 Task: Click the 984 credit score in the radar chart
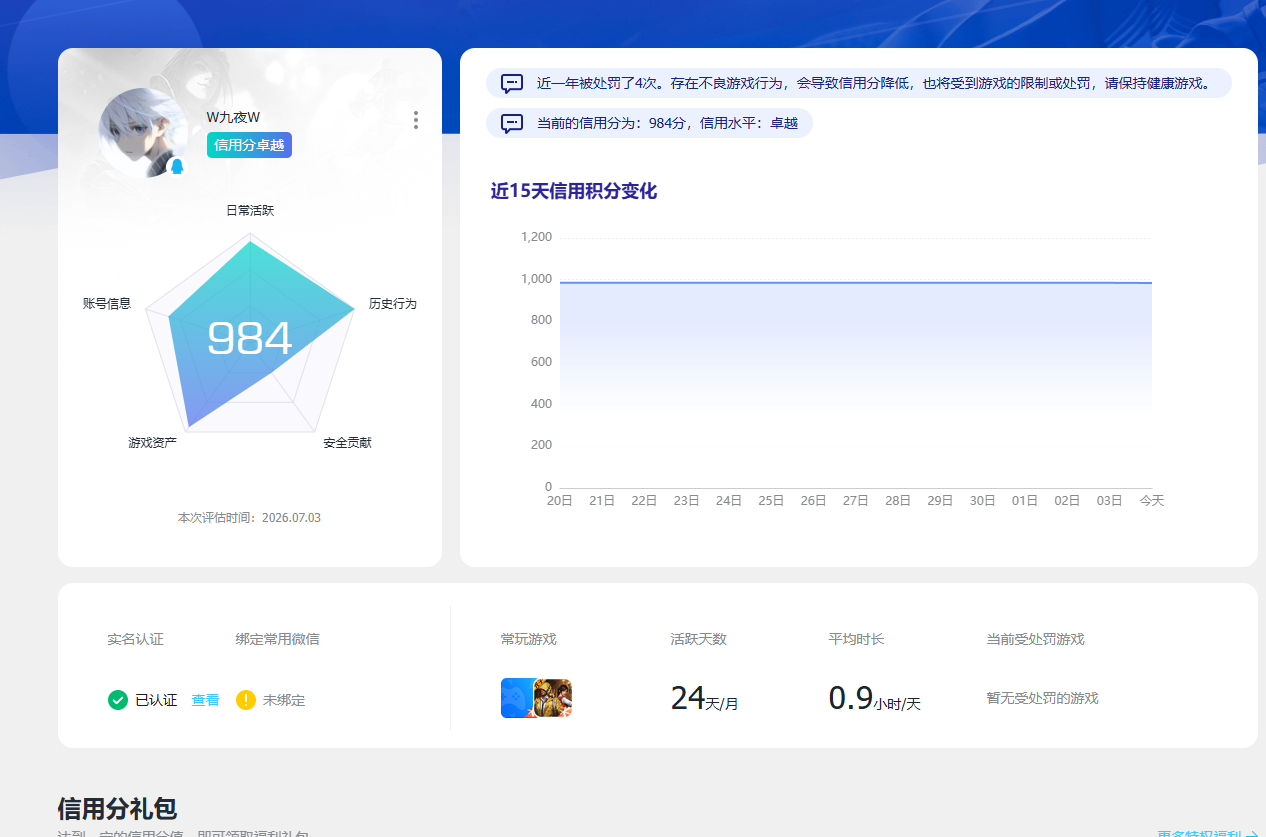click(250, 339)
